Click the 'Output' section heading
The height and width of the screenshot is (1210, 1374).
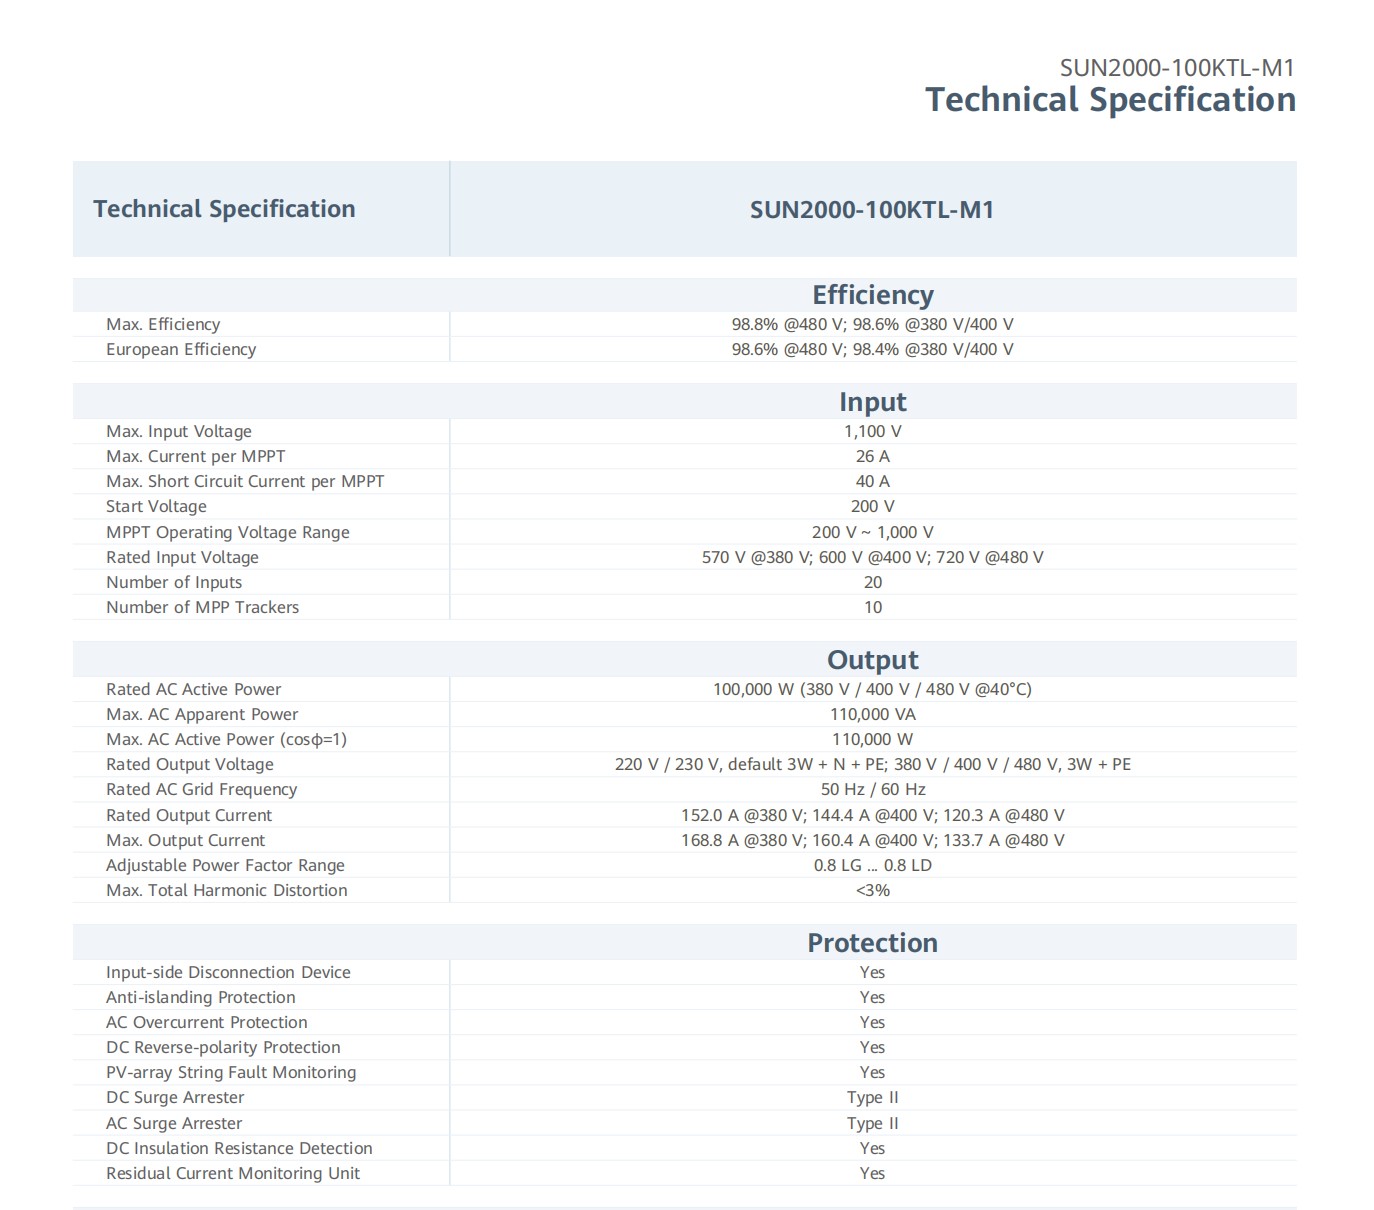873,660
